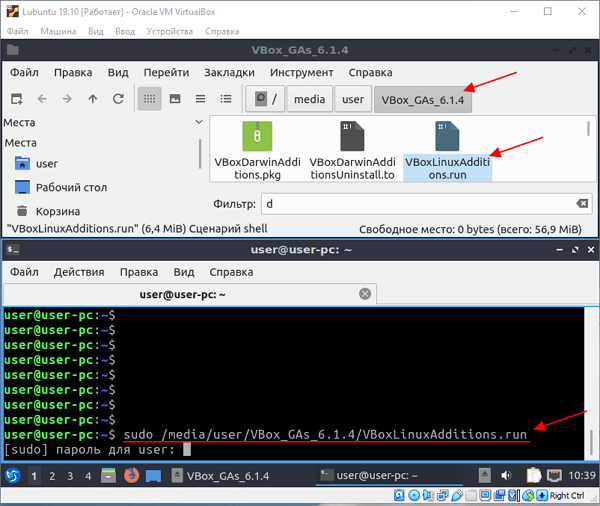Image resolution: width=600 pixels, height=506 pixels.
Task: Open the Закладки menu
Action: tap(229, 72)
